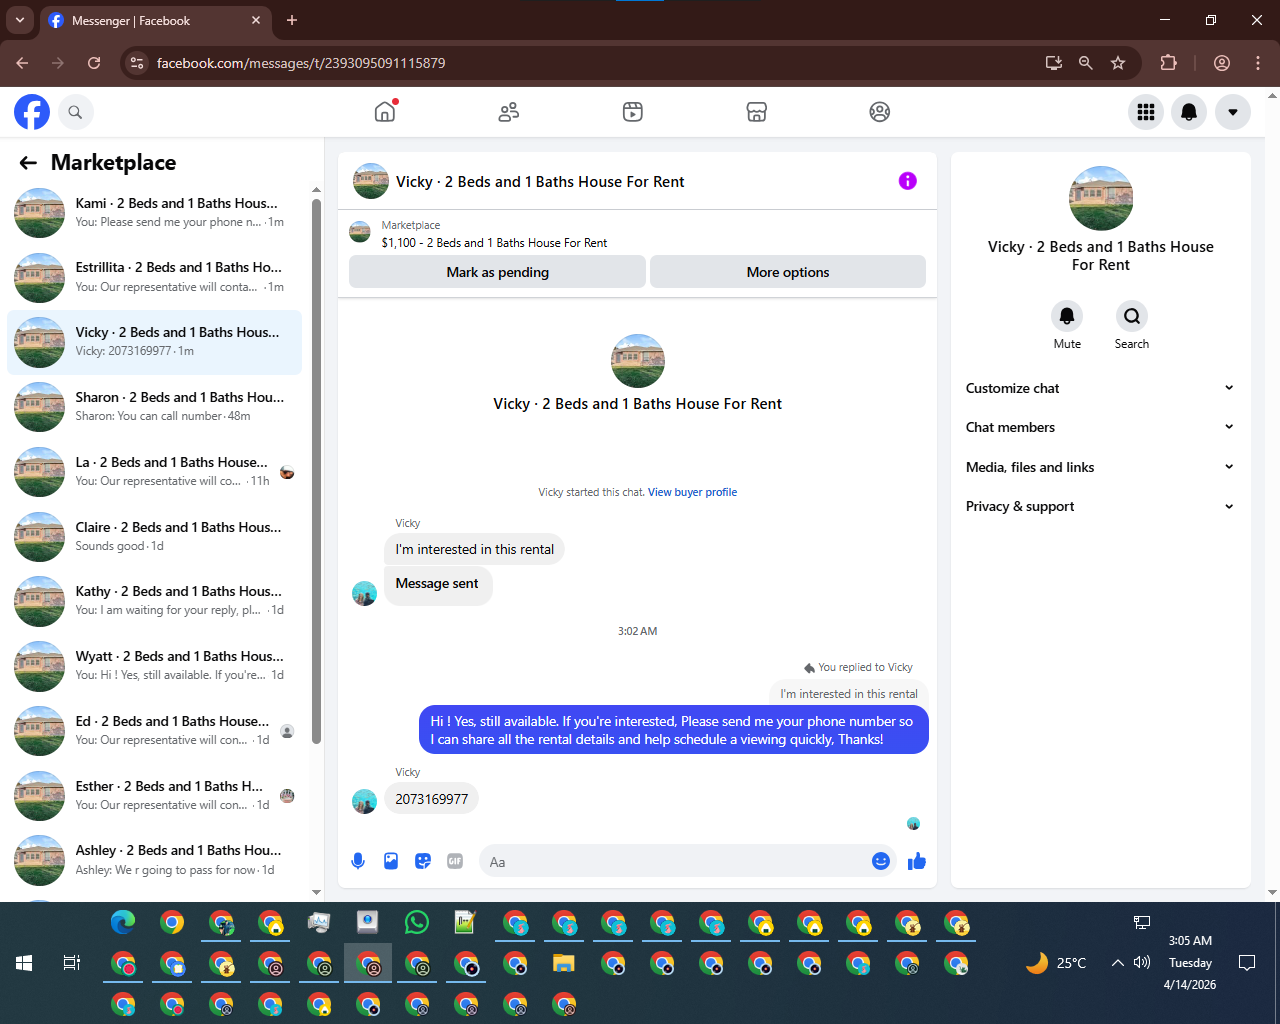Viewport: 1280px width, 1024px height.
Task: Expand Privacy & support section
Action: tap(1100, 506)
